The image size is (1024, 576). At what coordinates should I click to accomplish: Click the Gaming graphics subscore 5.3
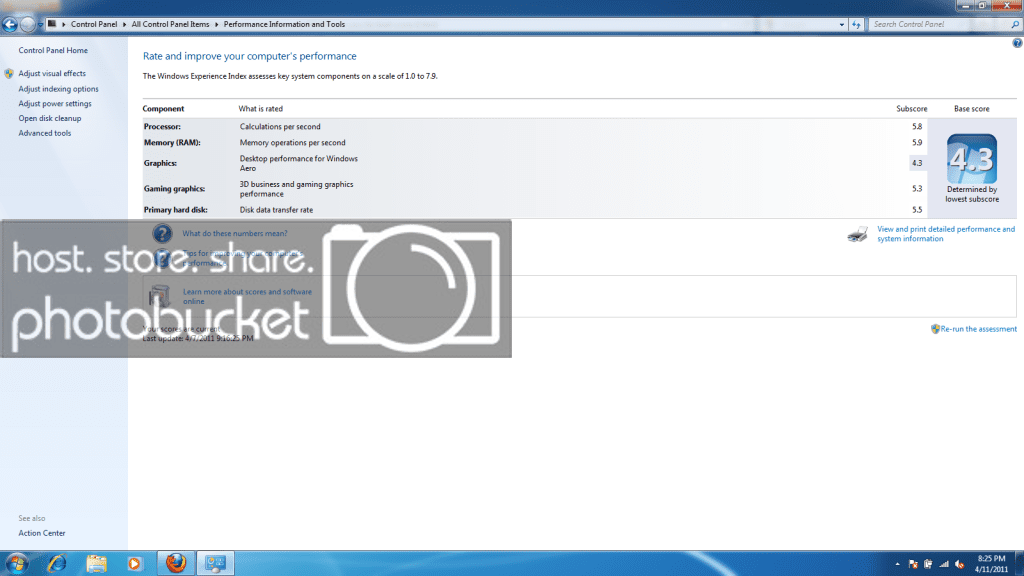tap(917, 189)
